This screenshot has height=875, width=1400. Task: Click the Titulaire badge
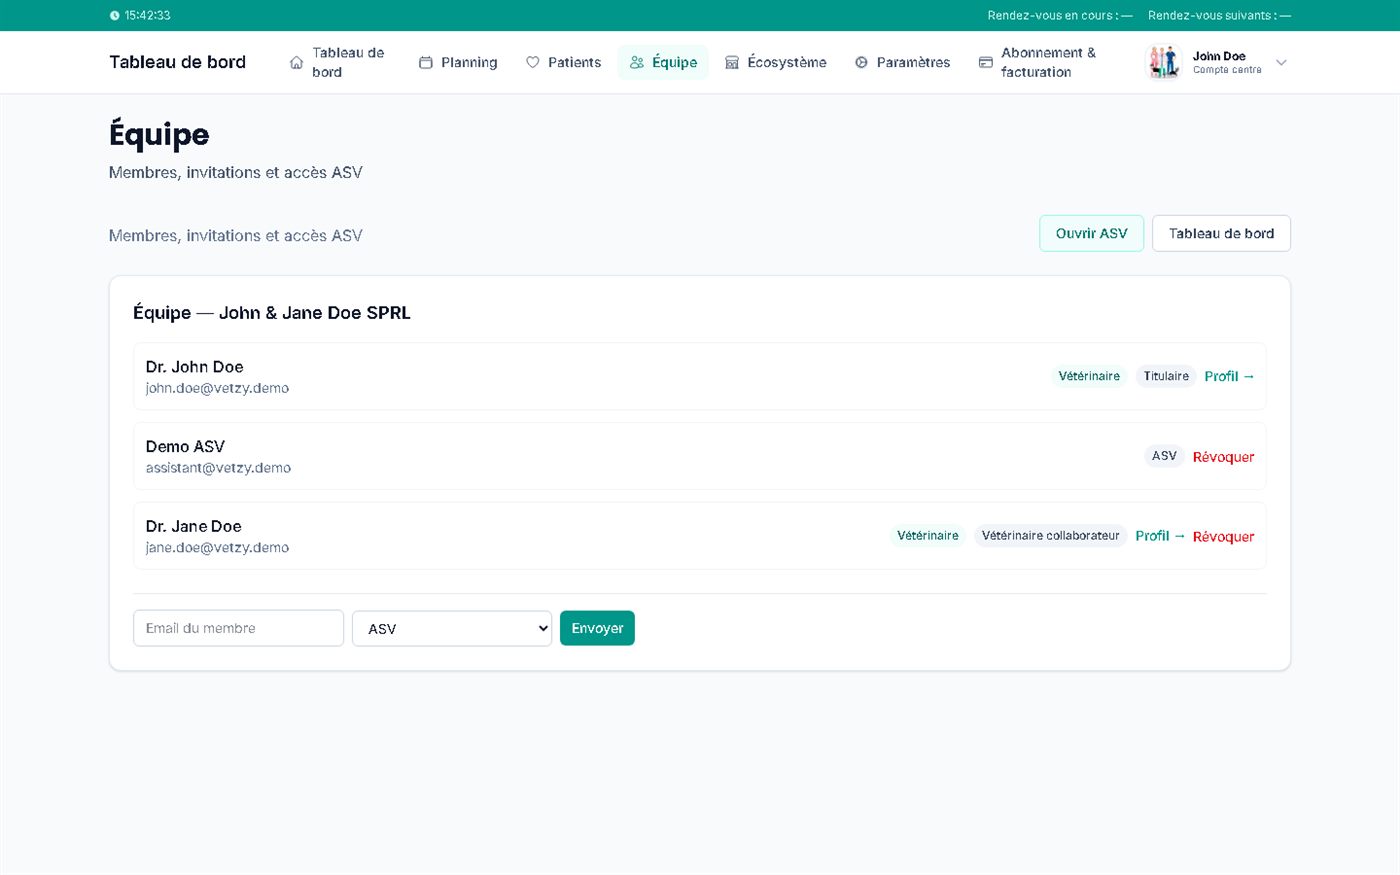[1166, 376]
